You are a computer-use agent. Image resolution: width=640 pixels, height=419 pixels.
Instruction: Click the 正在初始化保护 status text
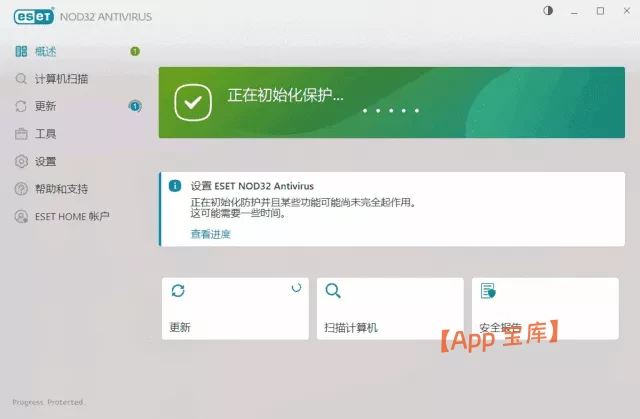(285, 95)
